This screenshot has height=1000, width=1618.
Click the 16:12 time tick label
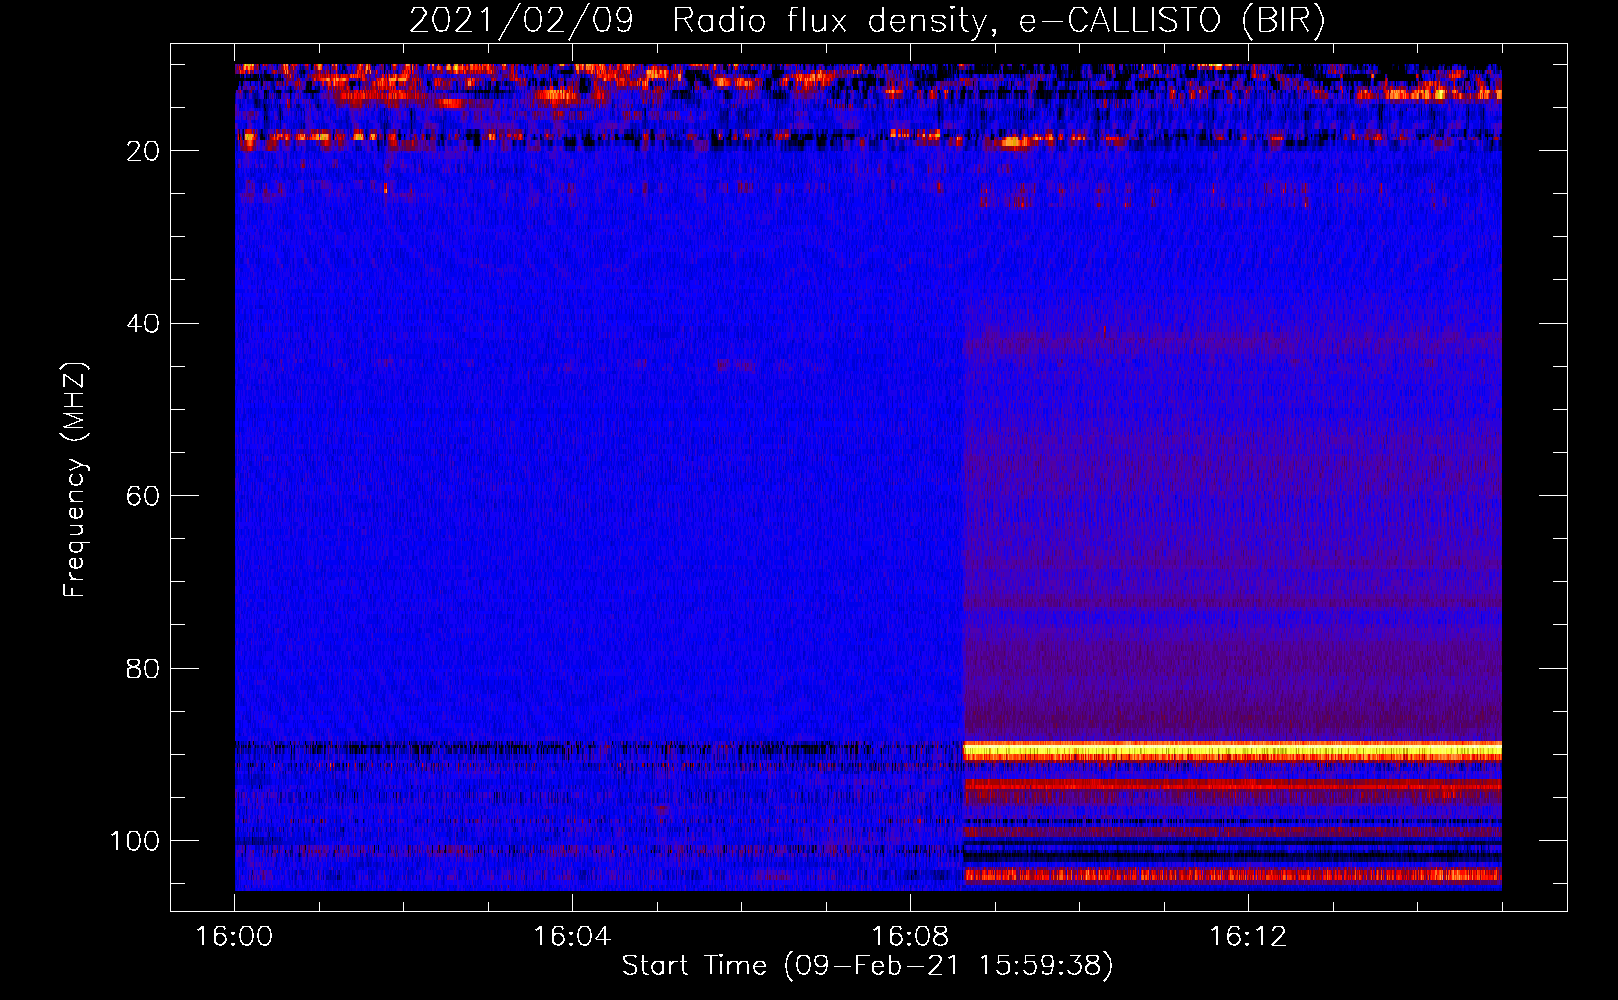click(x=1248, y=937)
